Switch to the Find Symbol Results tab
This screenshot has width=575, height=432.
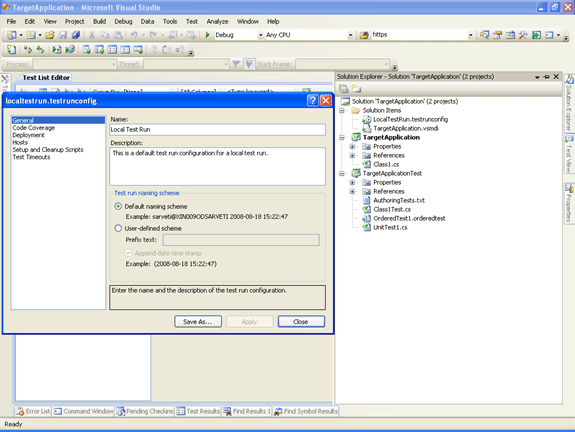click(x=306, y=411)
